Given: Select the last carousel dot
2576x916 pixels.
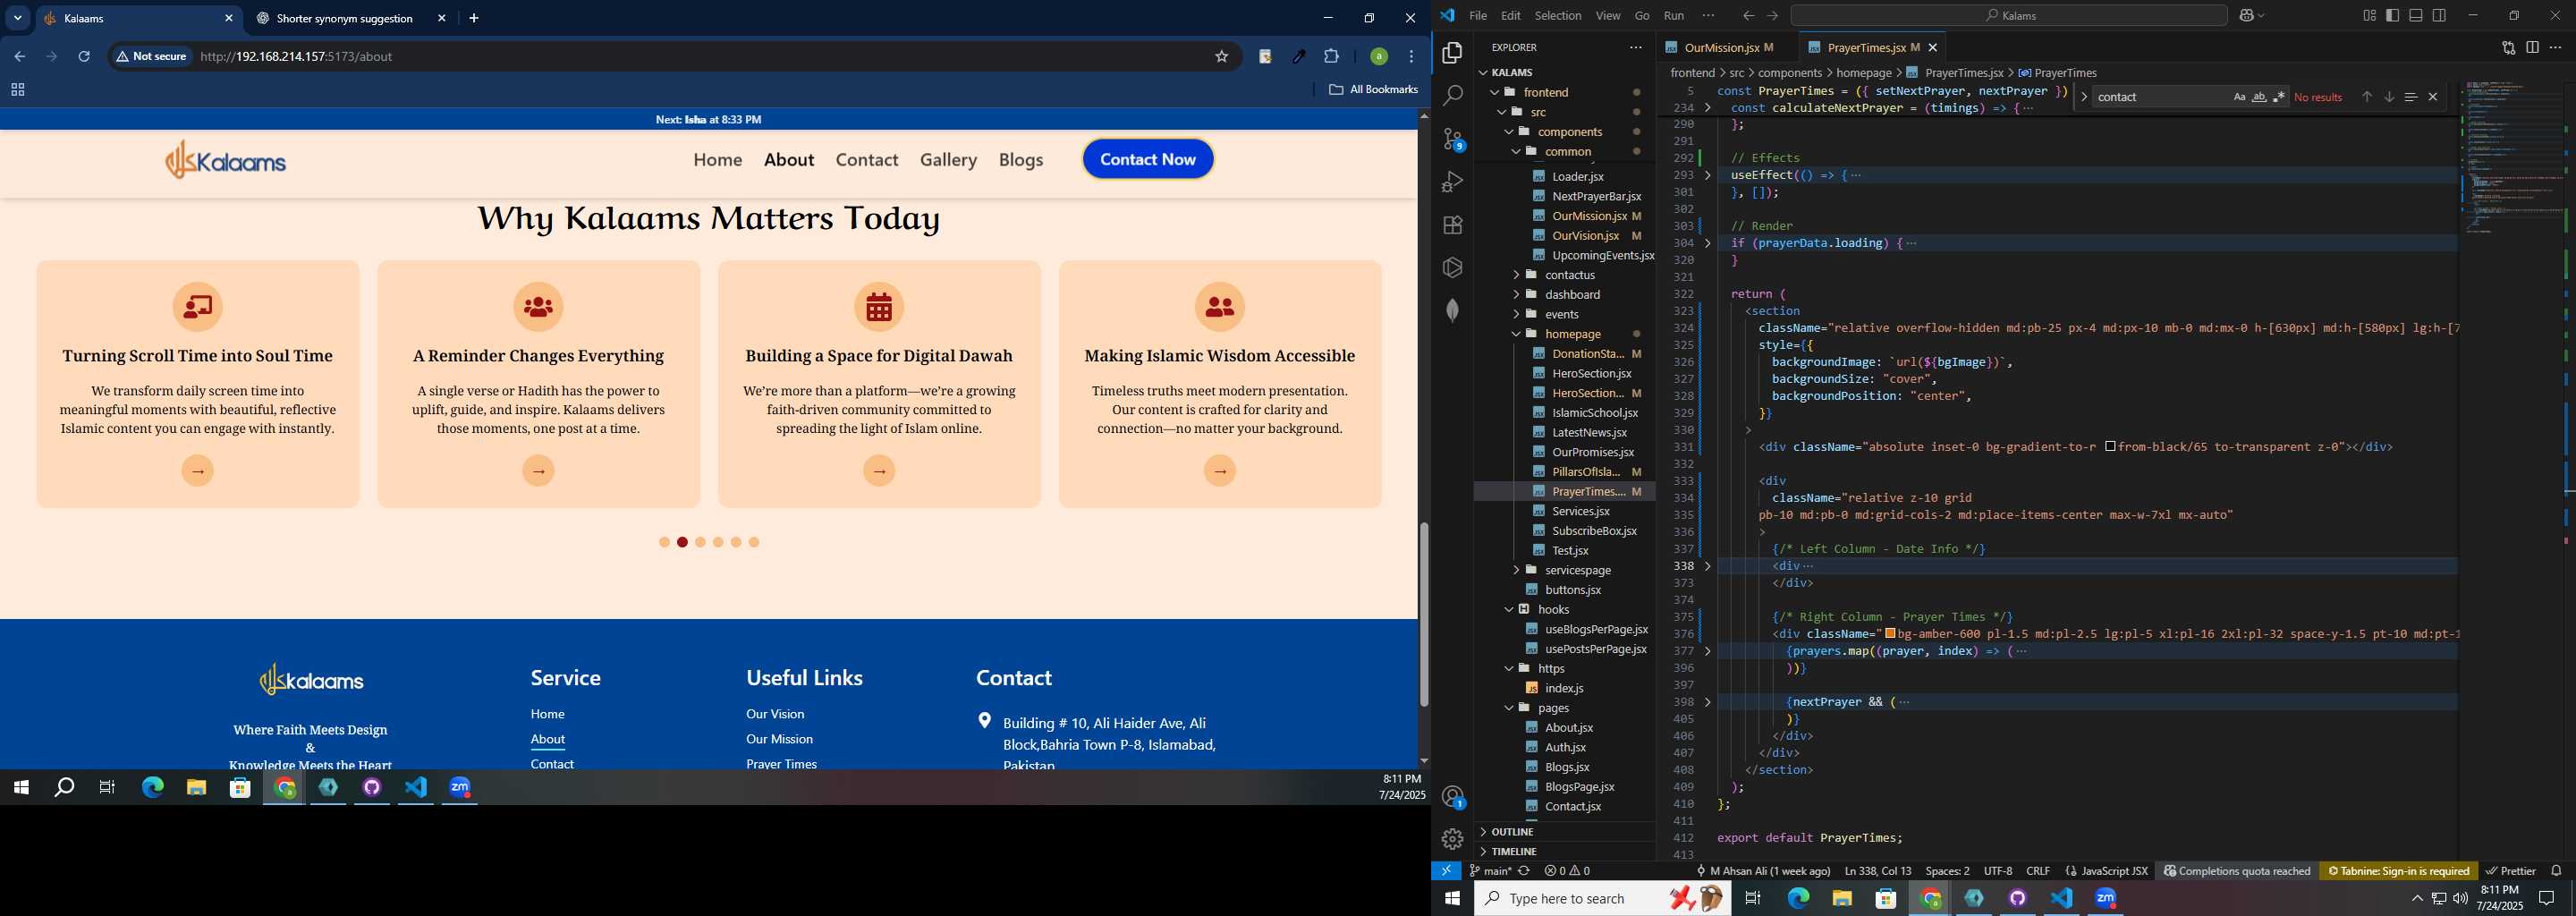Looking at the screenshot, I should [x=754, y=542].
